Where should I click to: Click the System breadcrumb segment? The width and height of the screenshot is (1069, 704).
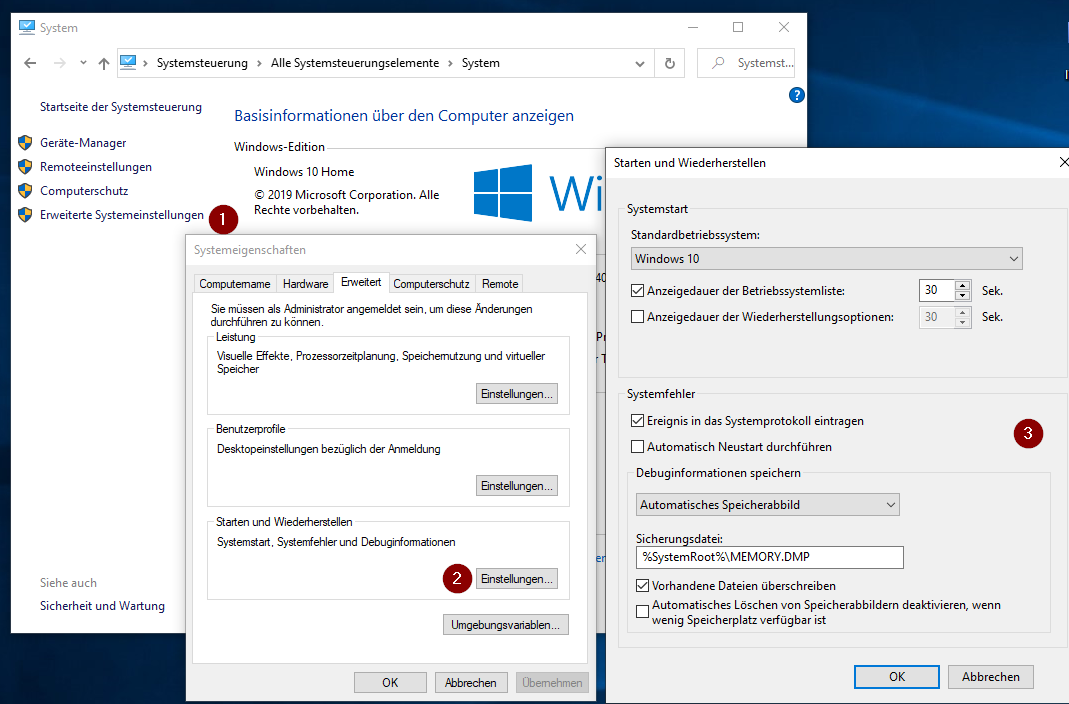click(x=481, y=63)
